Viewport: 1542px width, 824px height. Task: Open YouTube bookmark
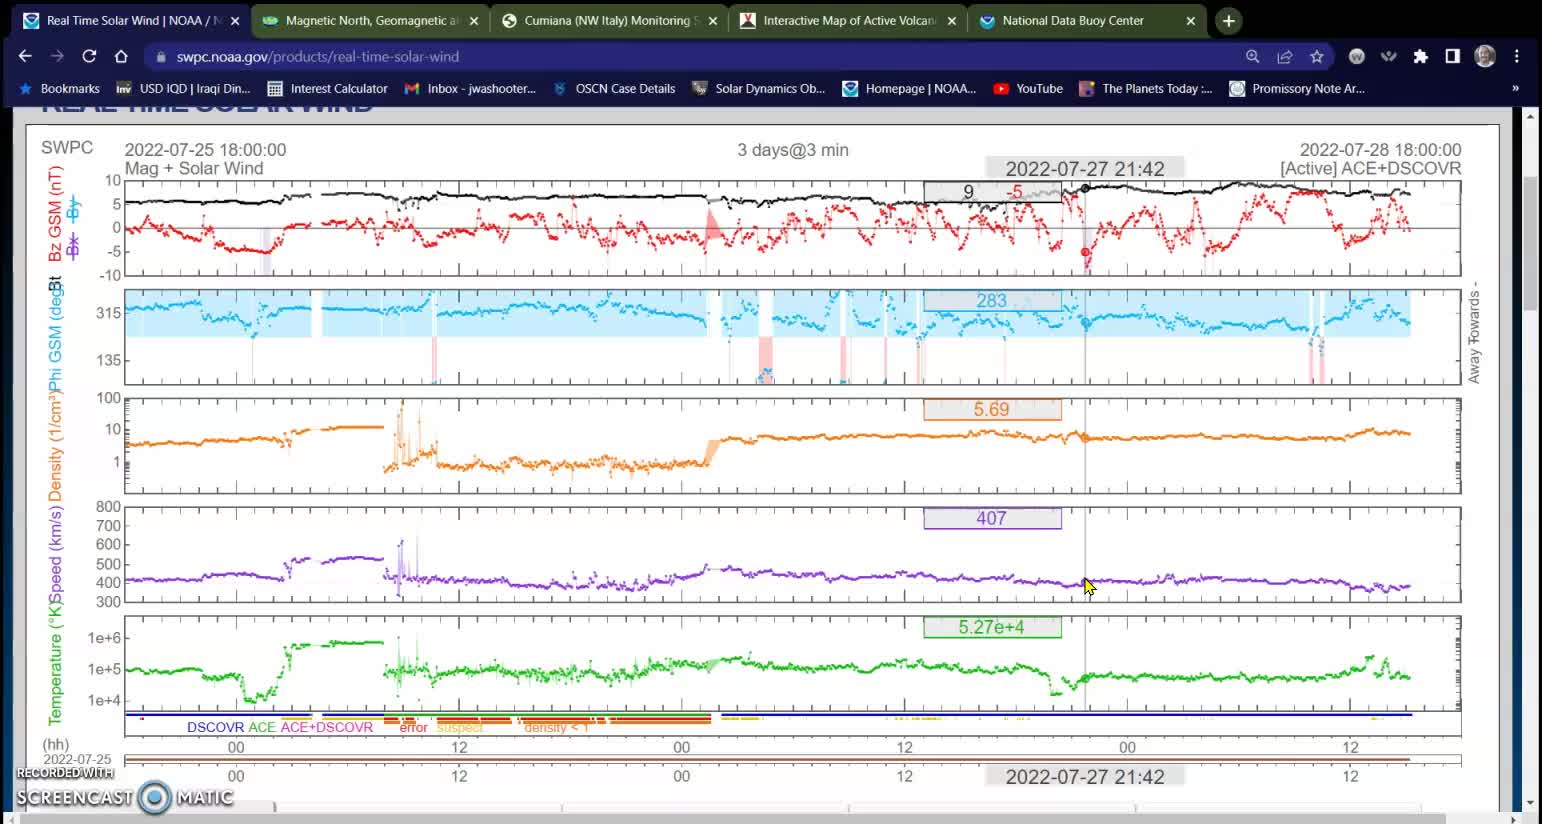[x=1028, y=89]
